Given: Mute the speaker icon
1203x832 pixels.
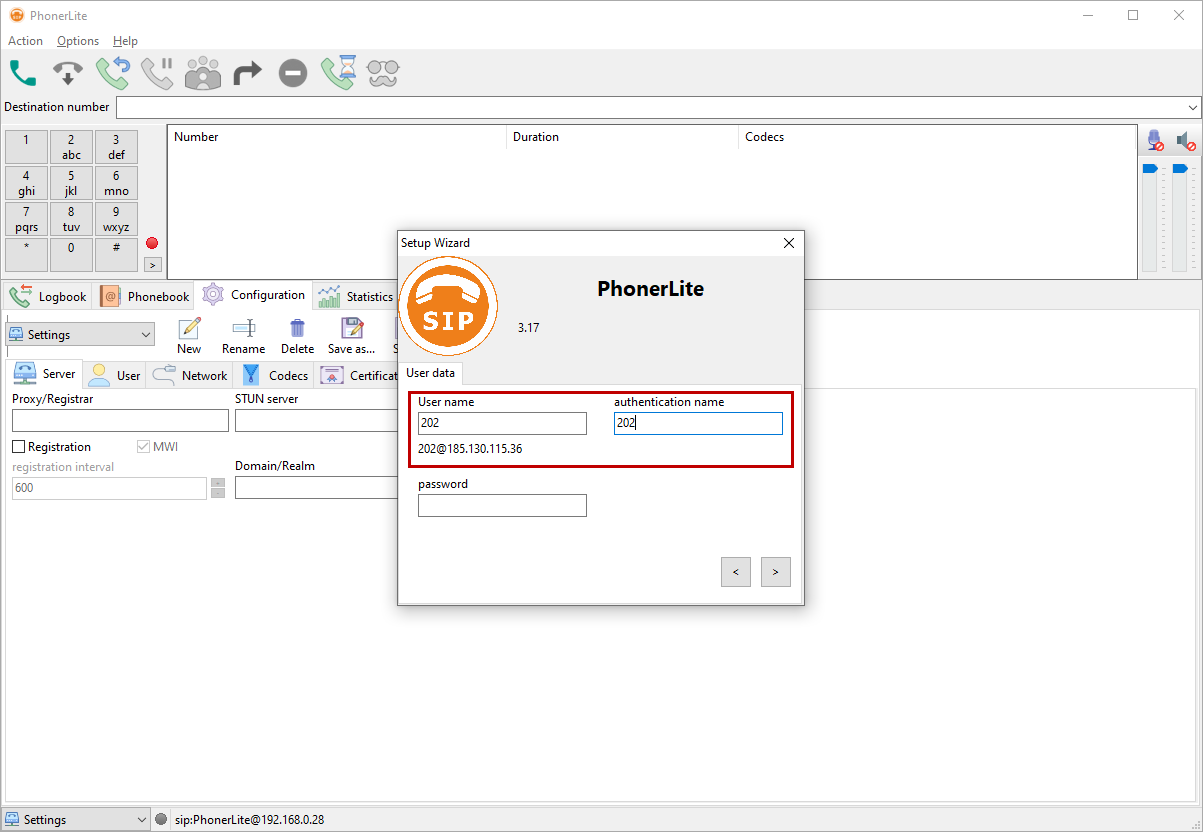Looking at the screenshot, I should point(1185,141).
